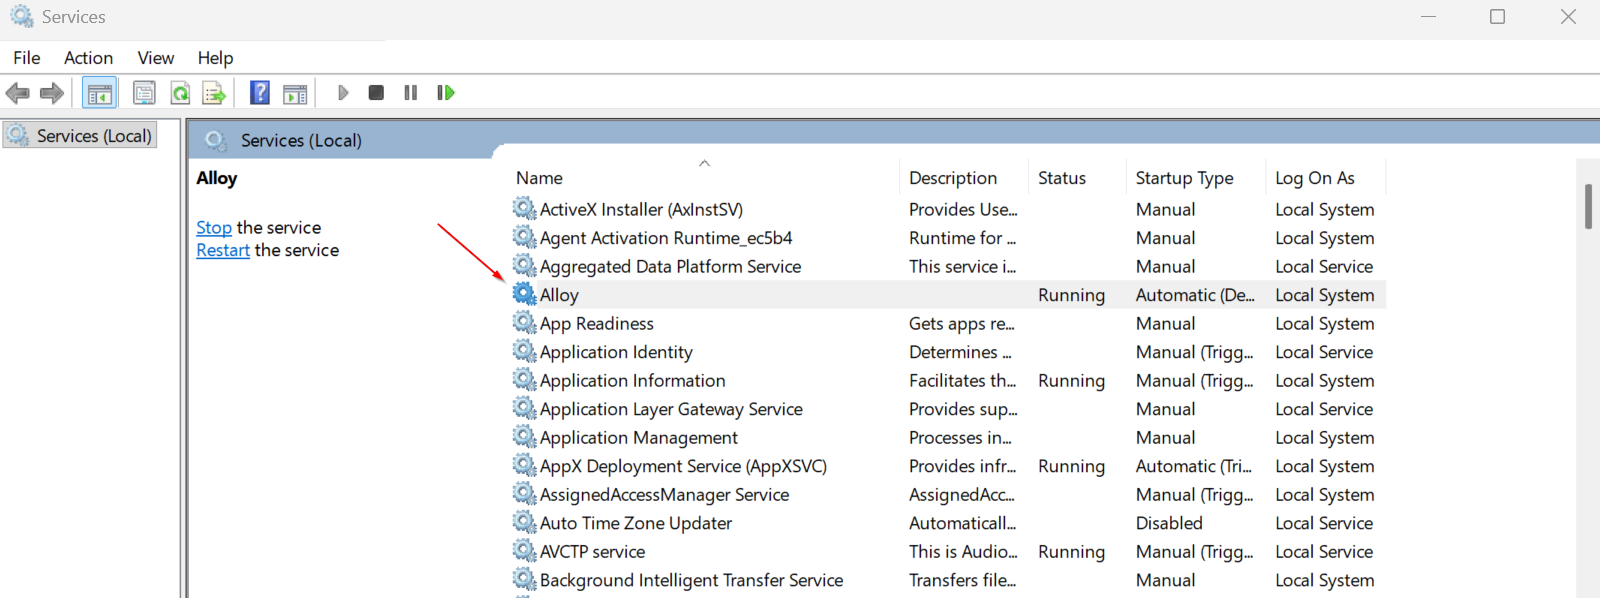Click the Stop the service link
This screenshot has height=598, width=1600.
click(x=214, y=228)
